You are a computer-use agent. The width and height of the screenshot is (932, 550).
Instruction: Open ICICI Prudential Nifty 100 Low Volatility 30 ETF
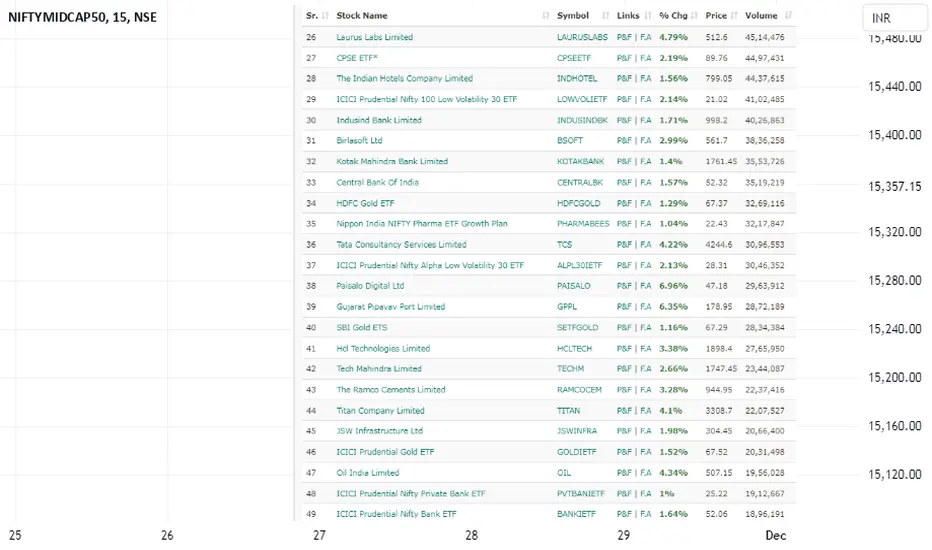click(427, 99)
